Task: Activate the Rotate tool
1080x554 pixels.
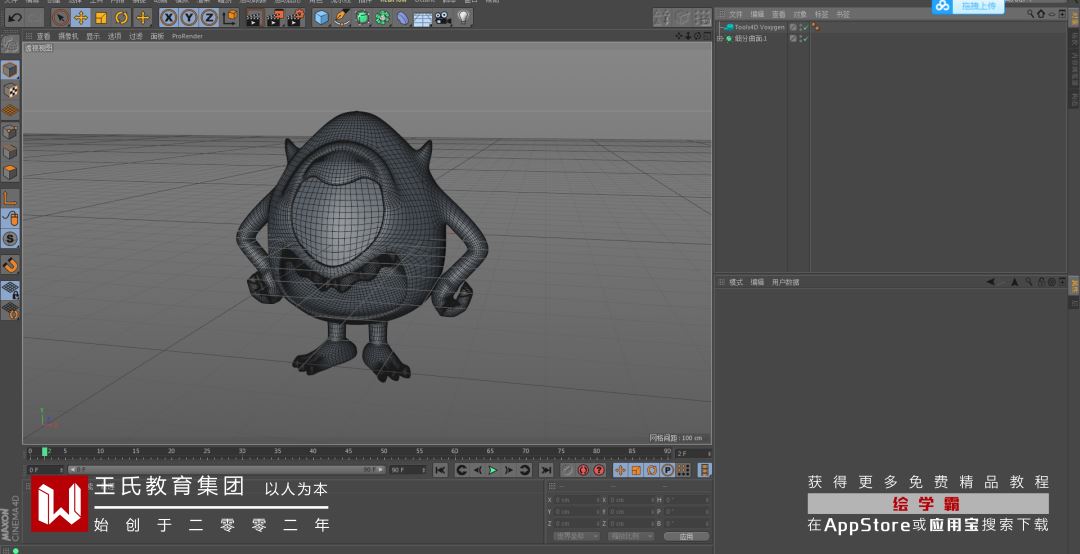Action: [122, 18]
